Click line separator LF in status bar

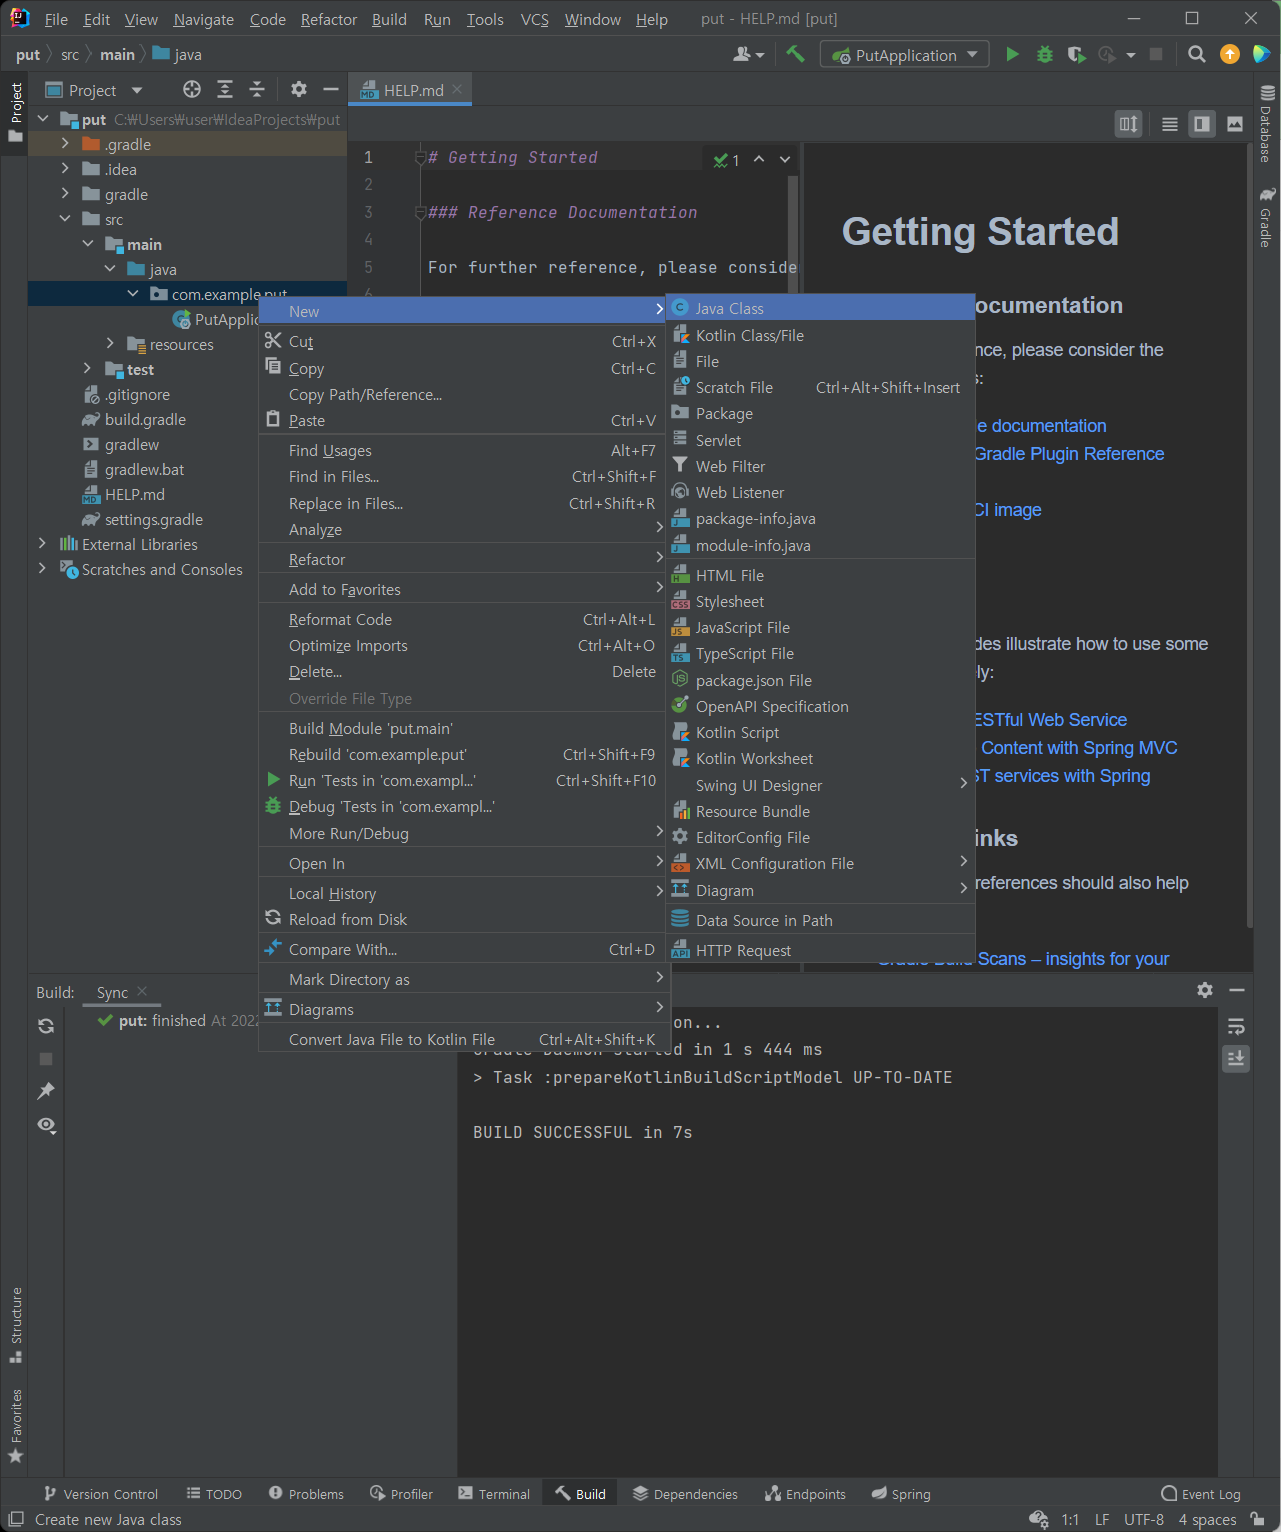(x=1102, y=1519)
